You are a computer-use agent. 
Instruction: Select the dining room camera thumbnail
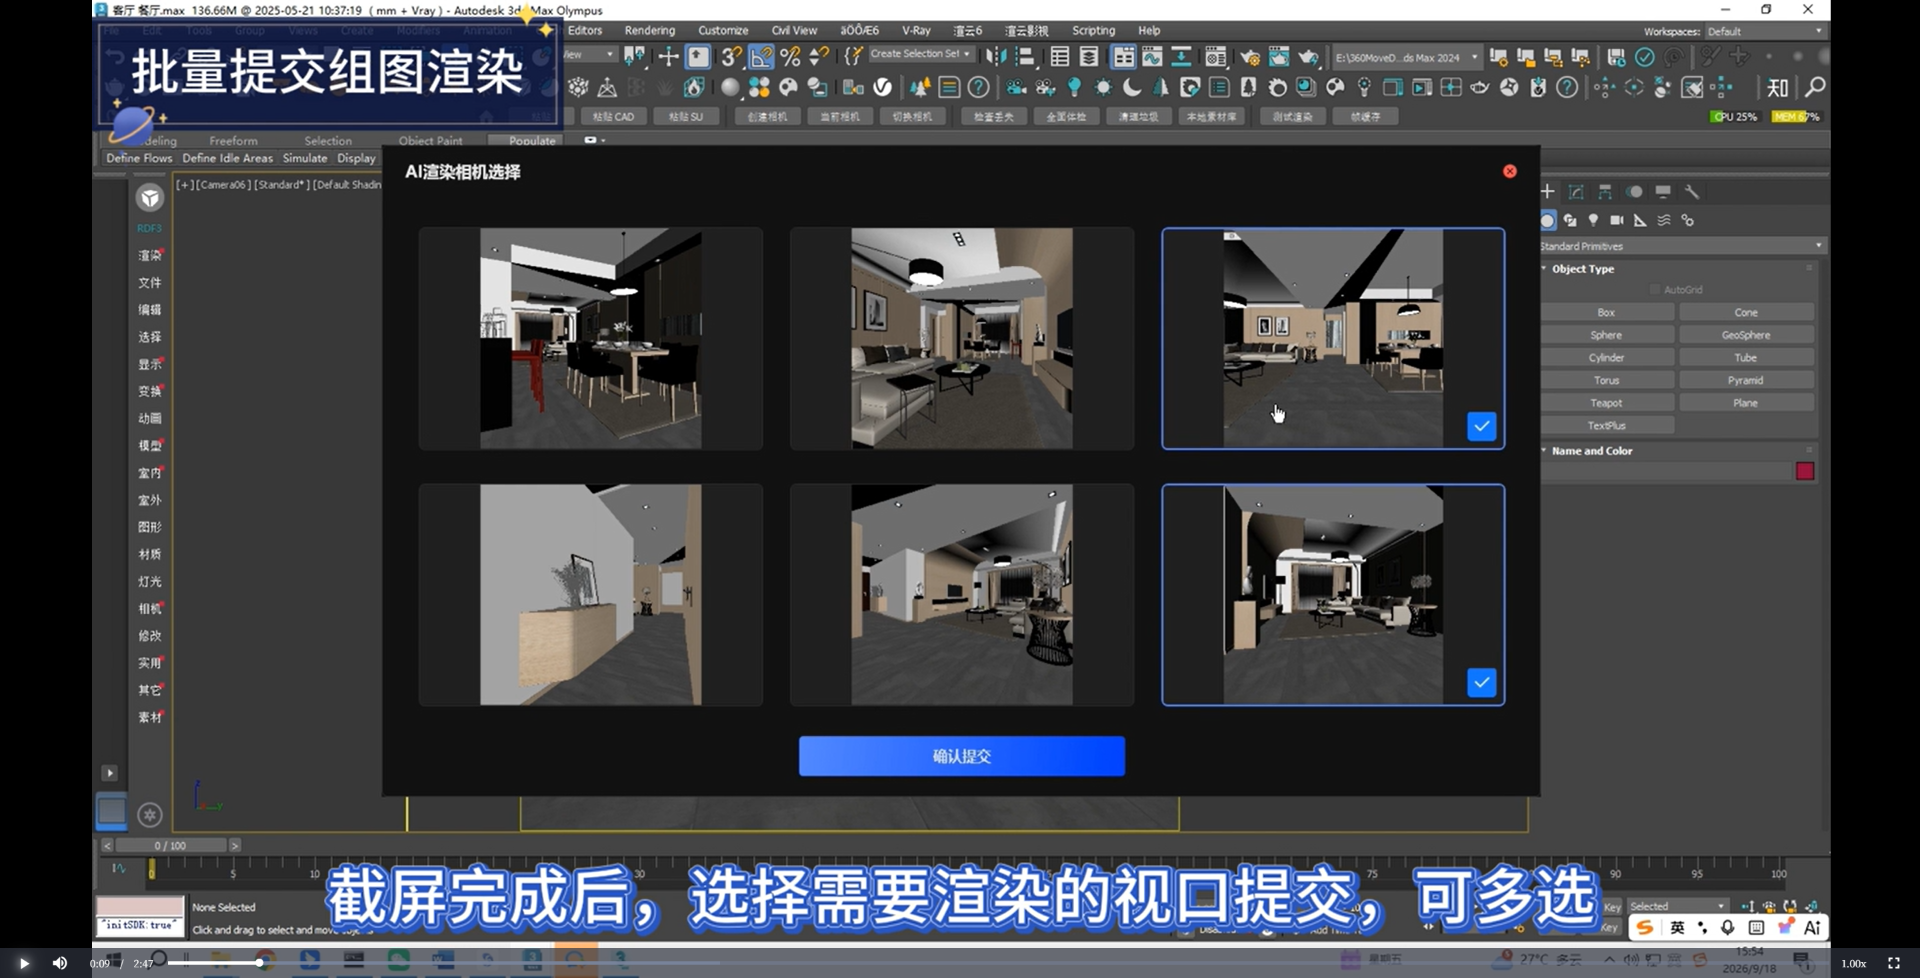pos(591,339)
